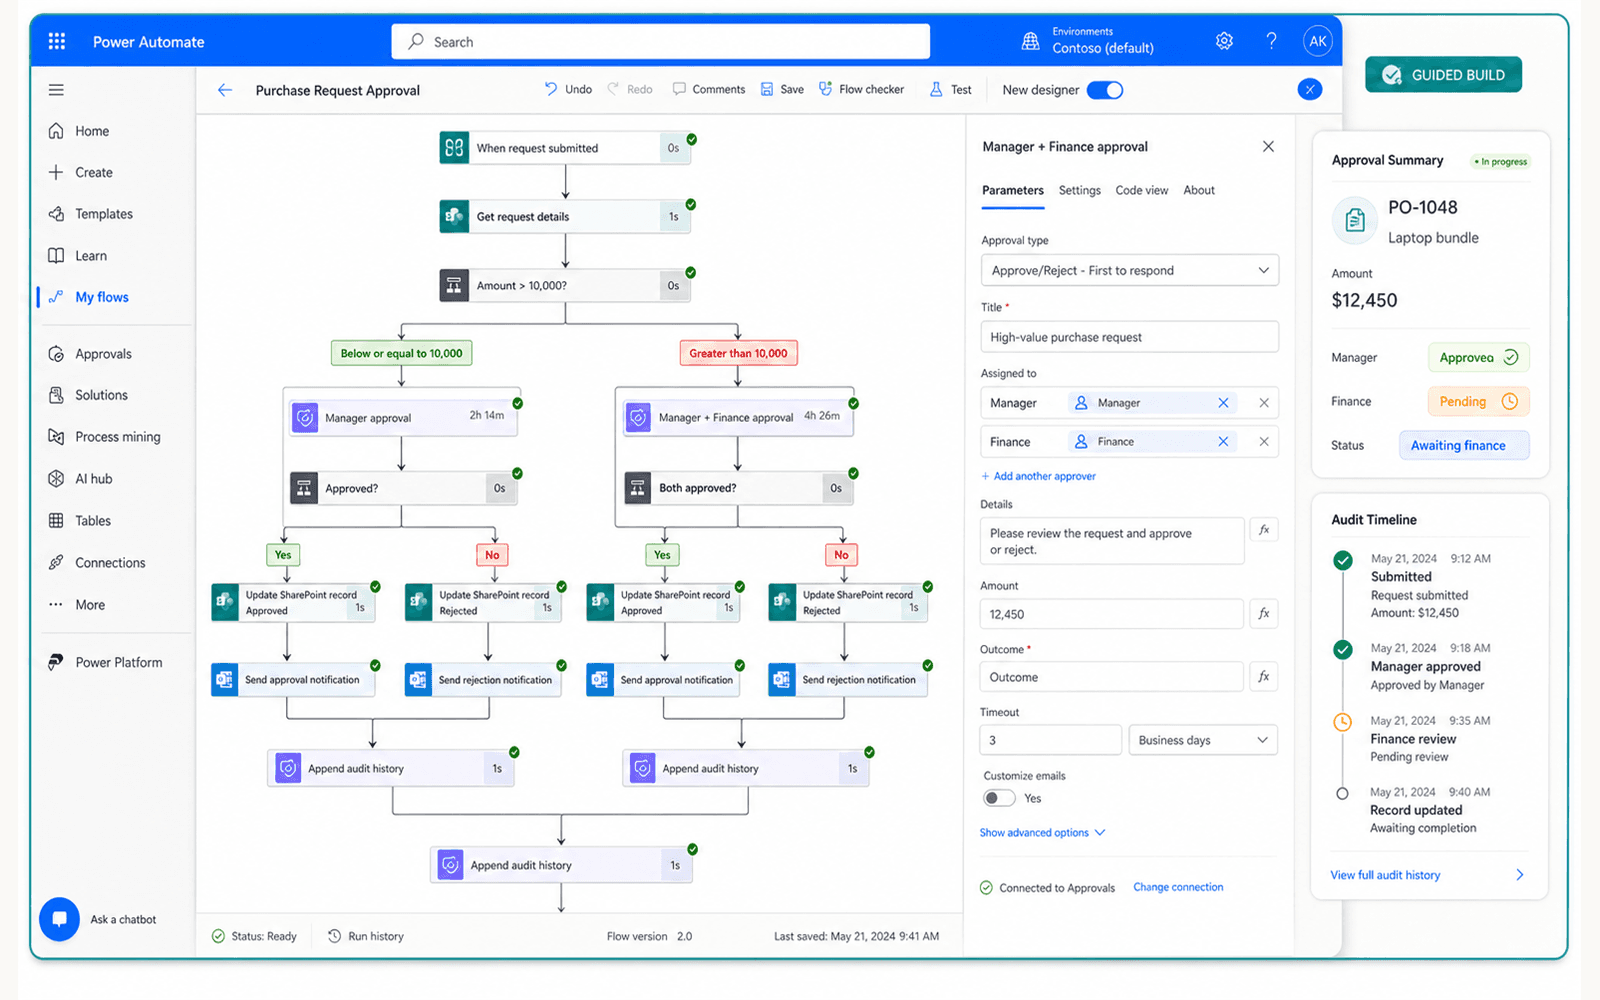Enable the Customize emails toggle
Image resolution: width=1600 pixels, height=1000 pixels.
tap(999, 798)
